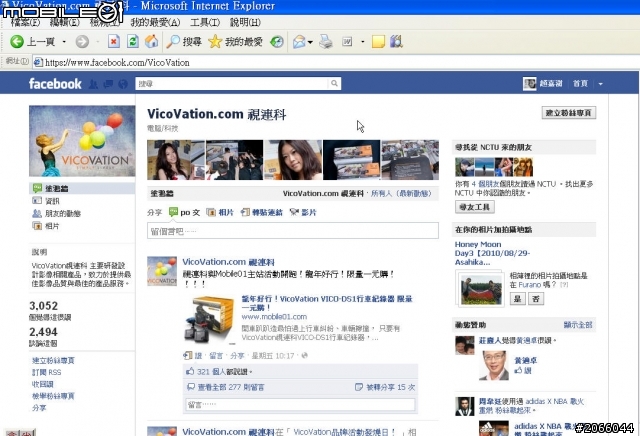
Task: Open the first photo in page photo strip
Action: [x=176, y=160]
